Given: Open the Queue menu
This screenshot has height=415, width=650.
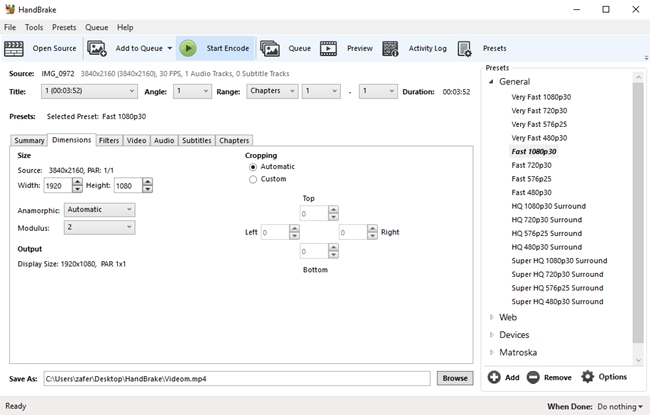Looking at the screenshot, I should [97, 27].
